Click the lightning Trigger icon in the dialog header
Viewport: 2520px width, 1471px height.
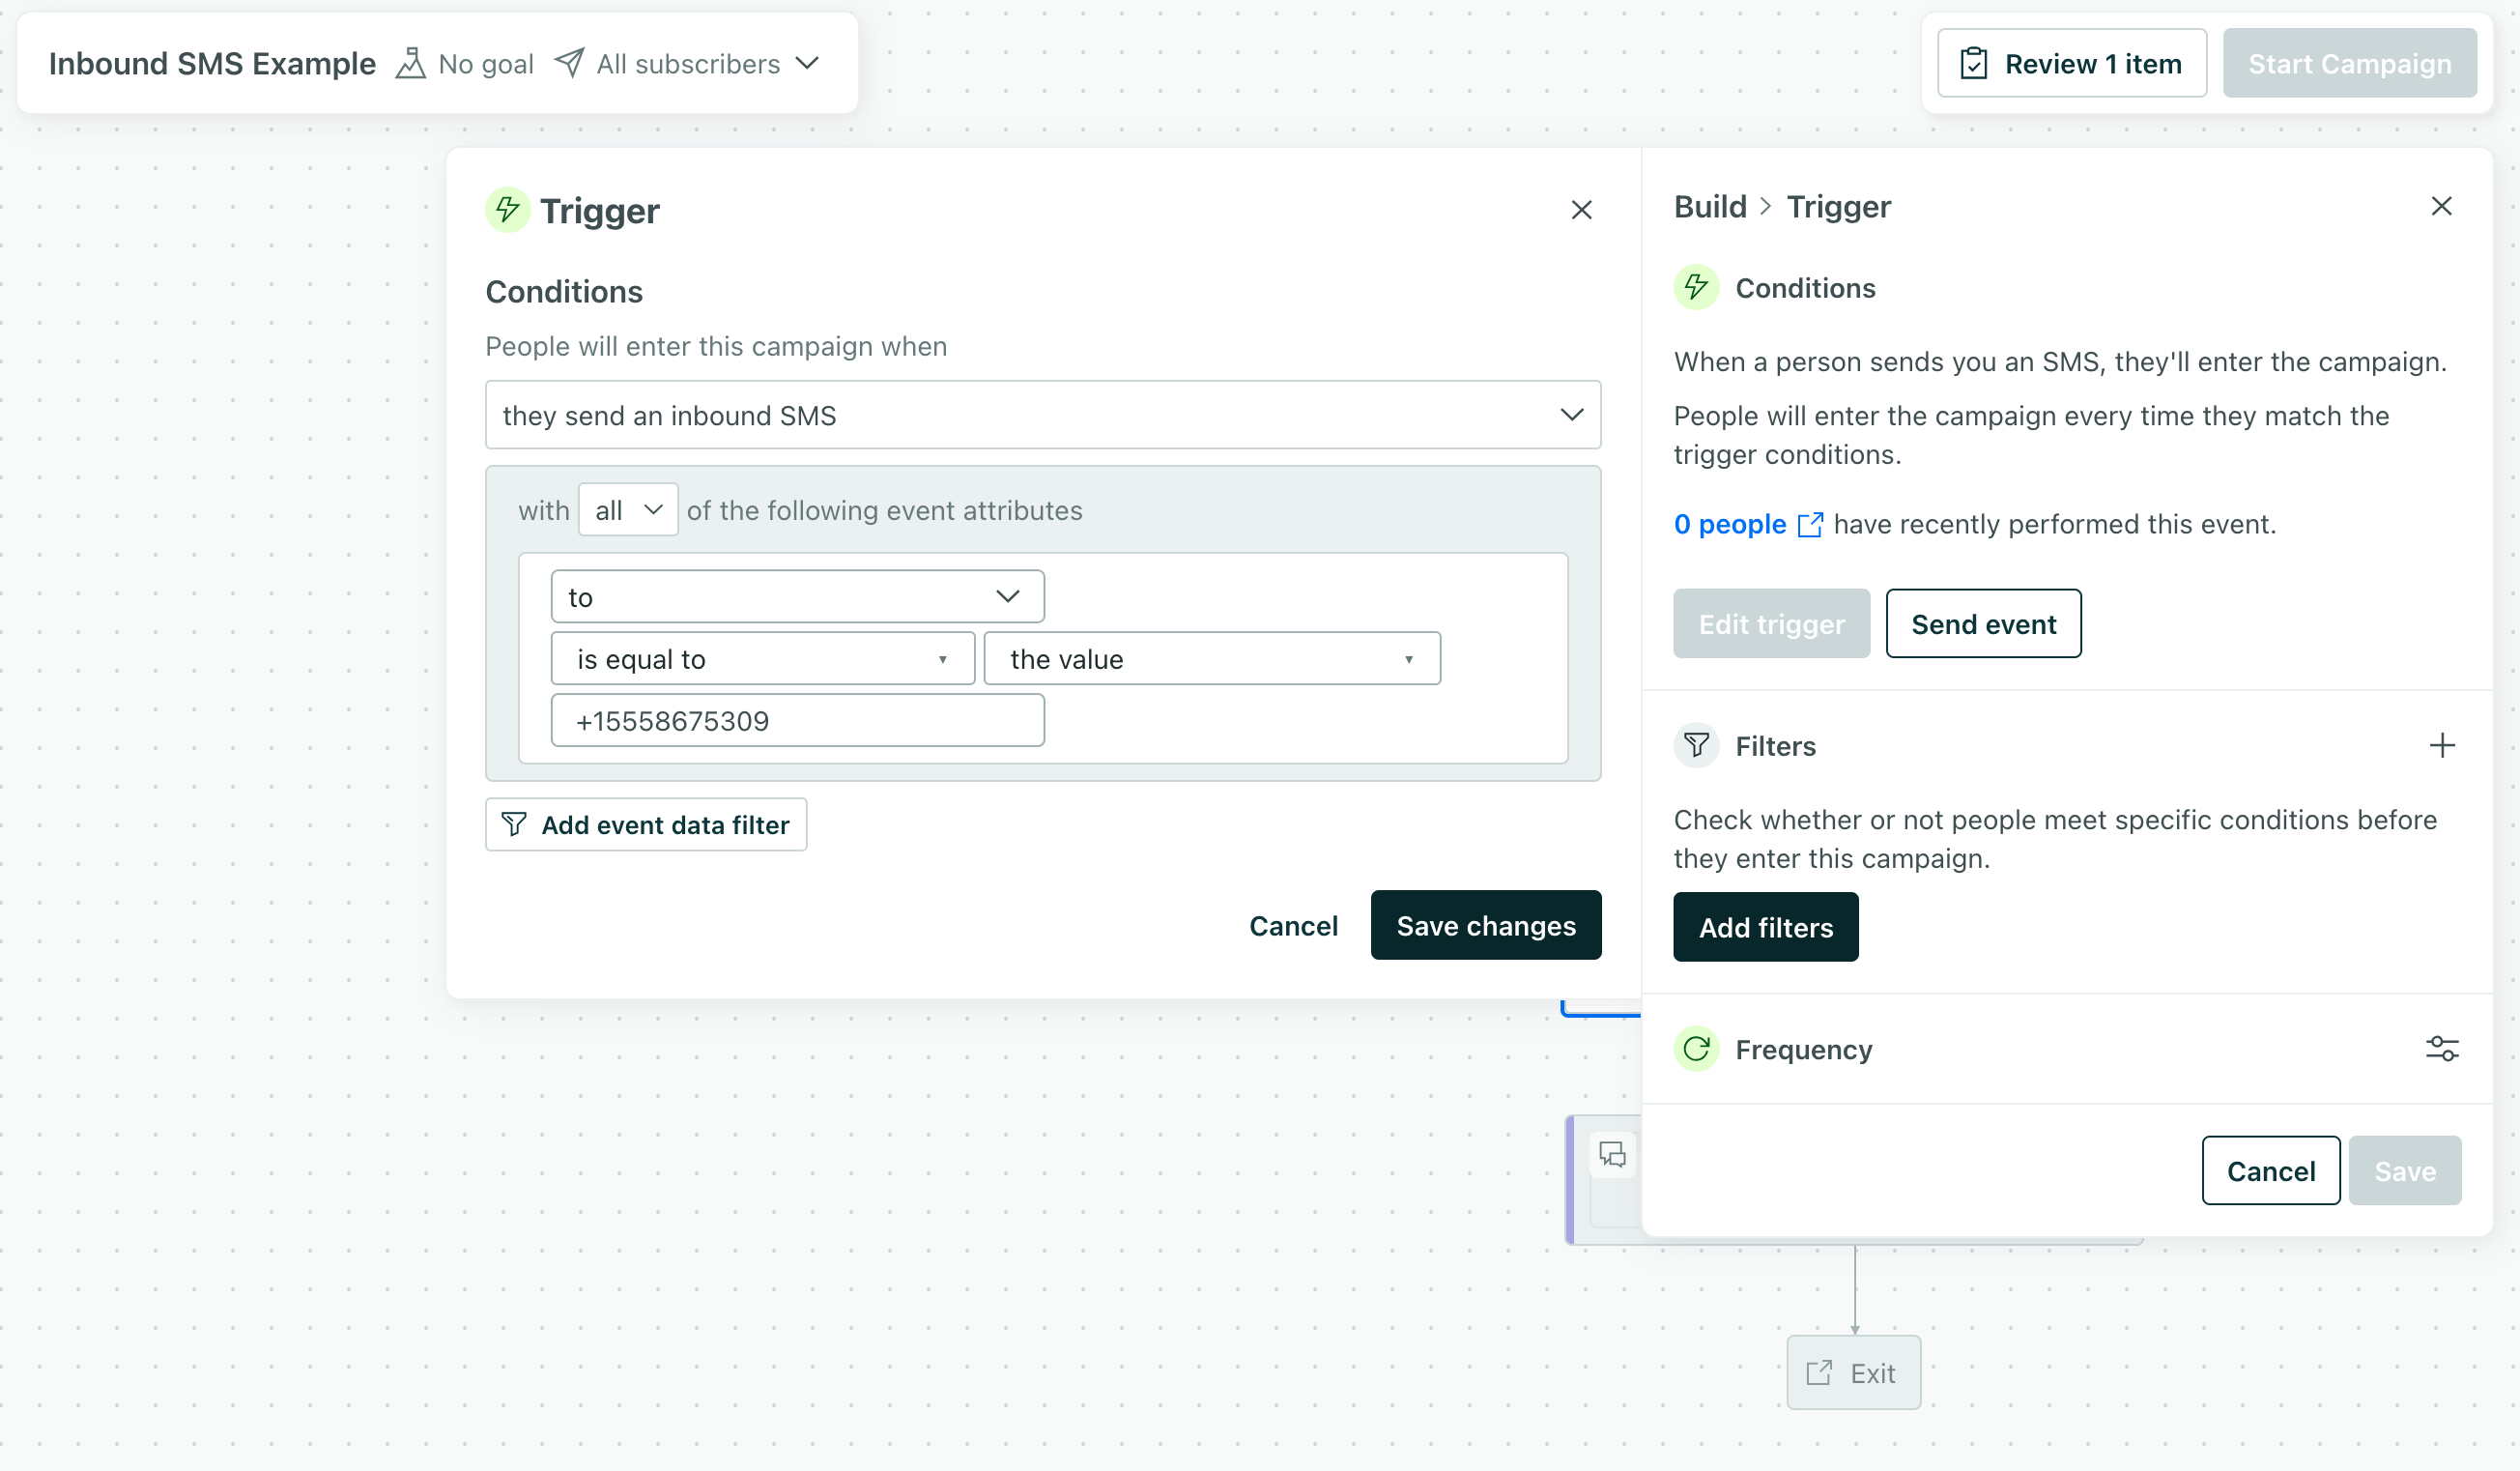coord(507,211)
